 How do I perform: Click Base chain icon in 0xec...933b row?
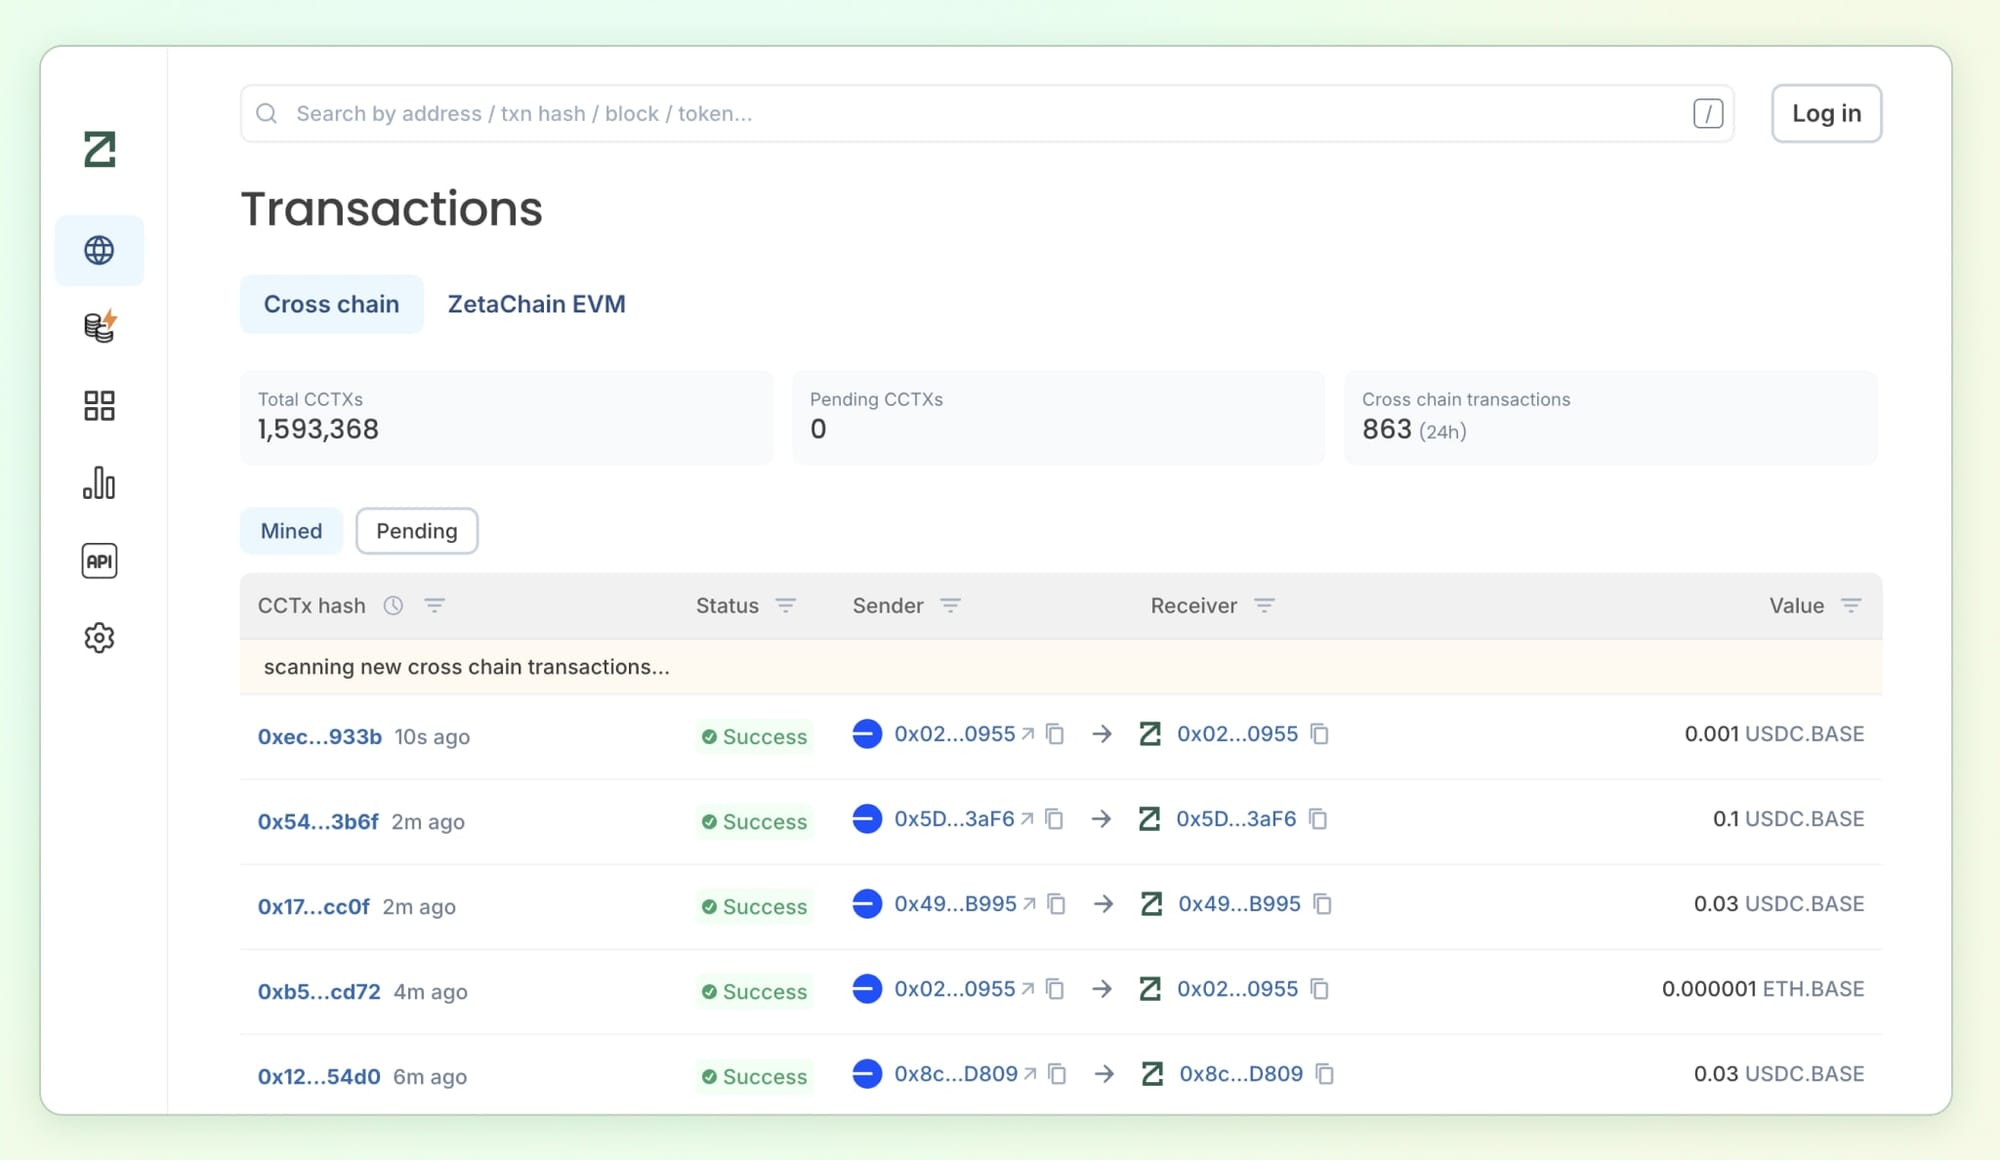coord(867,734)
